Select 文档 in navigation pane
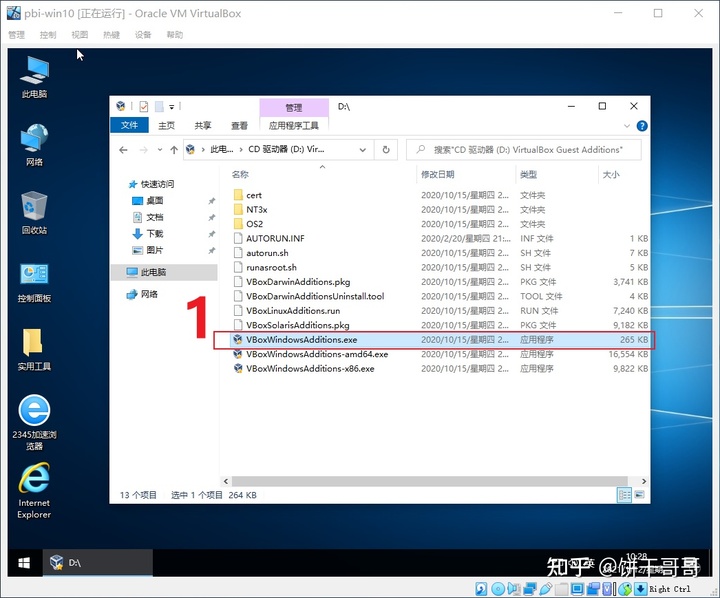 coord(155,217)
